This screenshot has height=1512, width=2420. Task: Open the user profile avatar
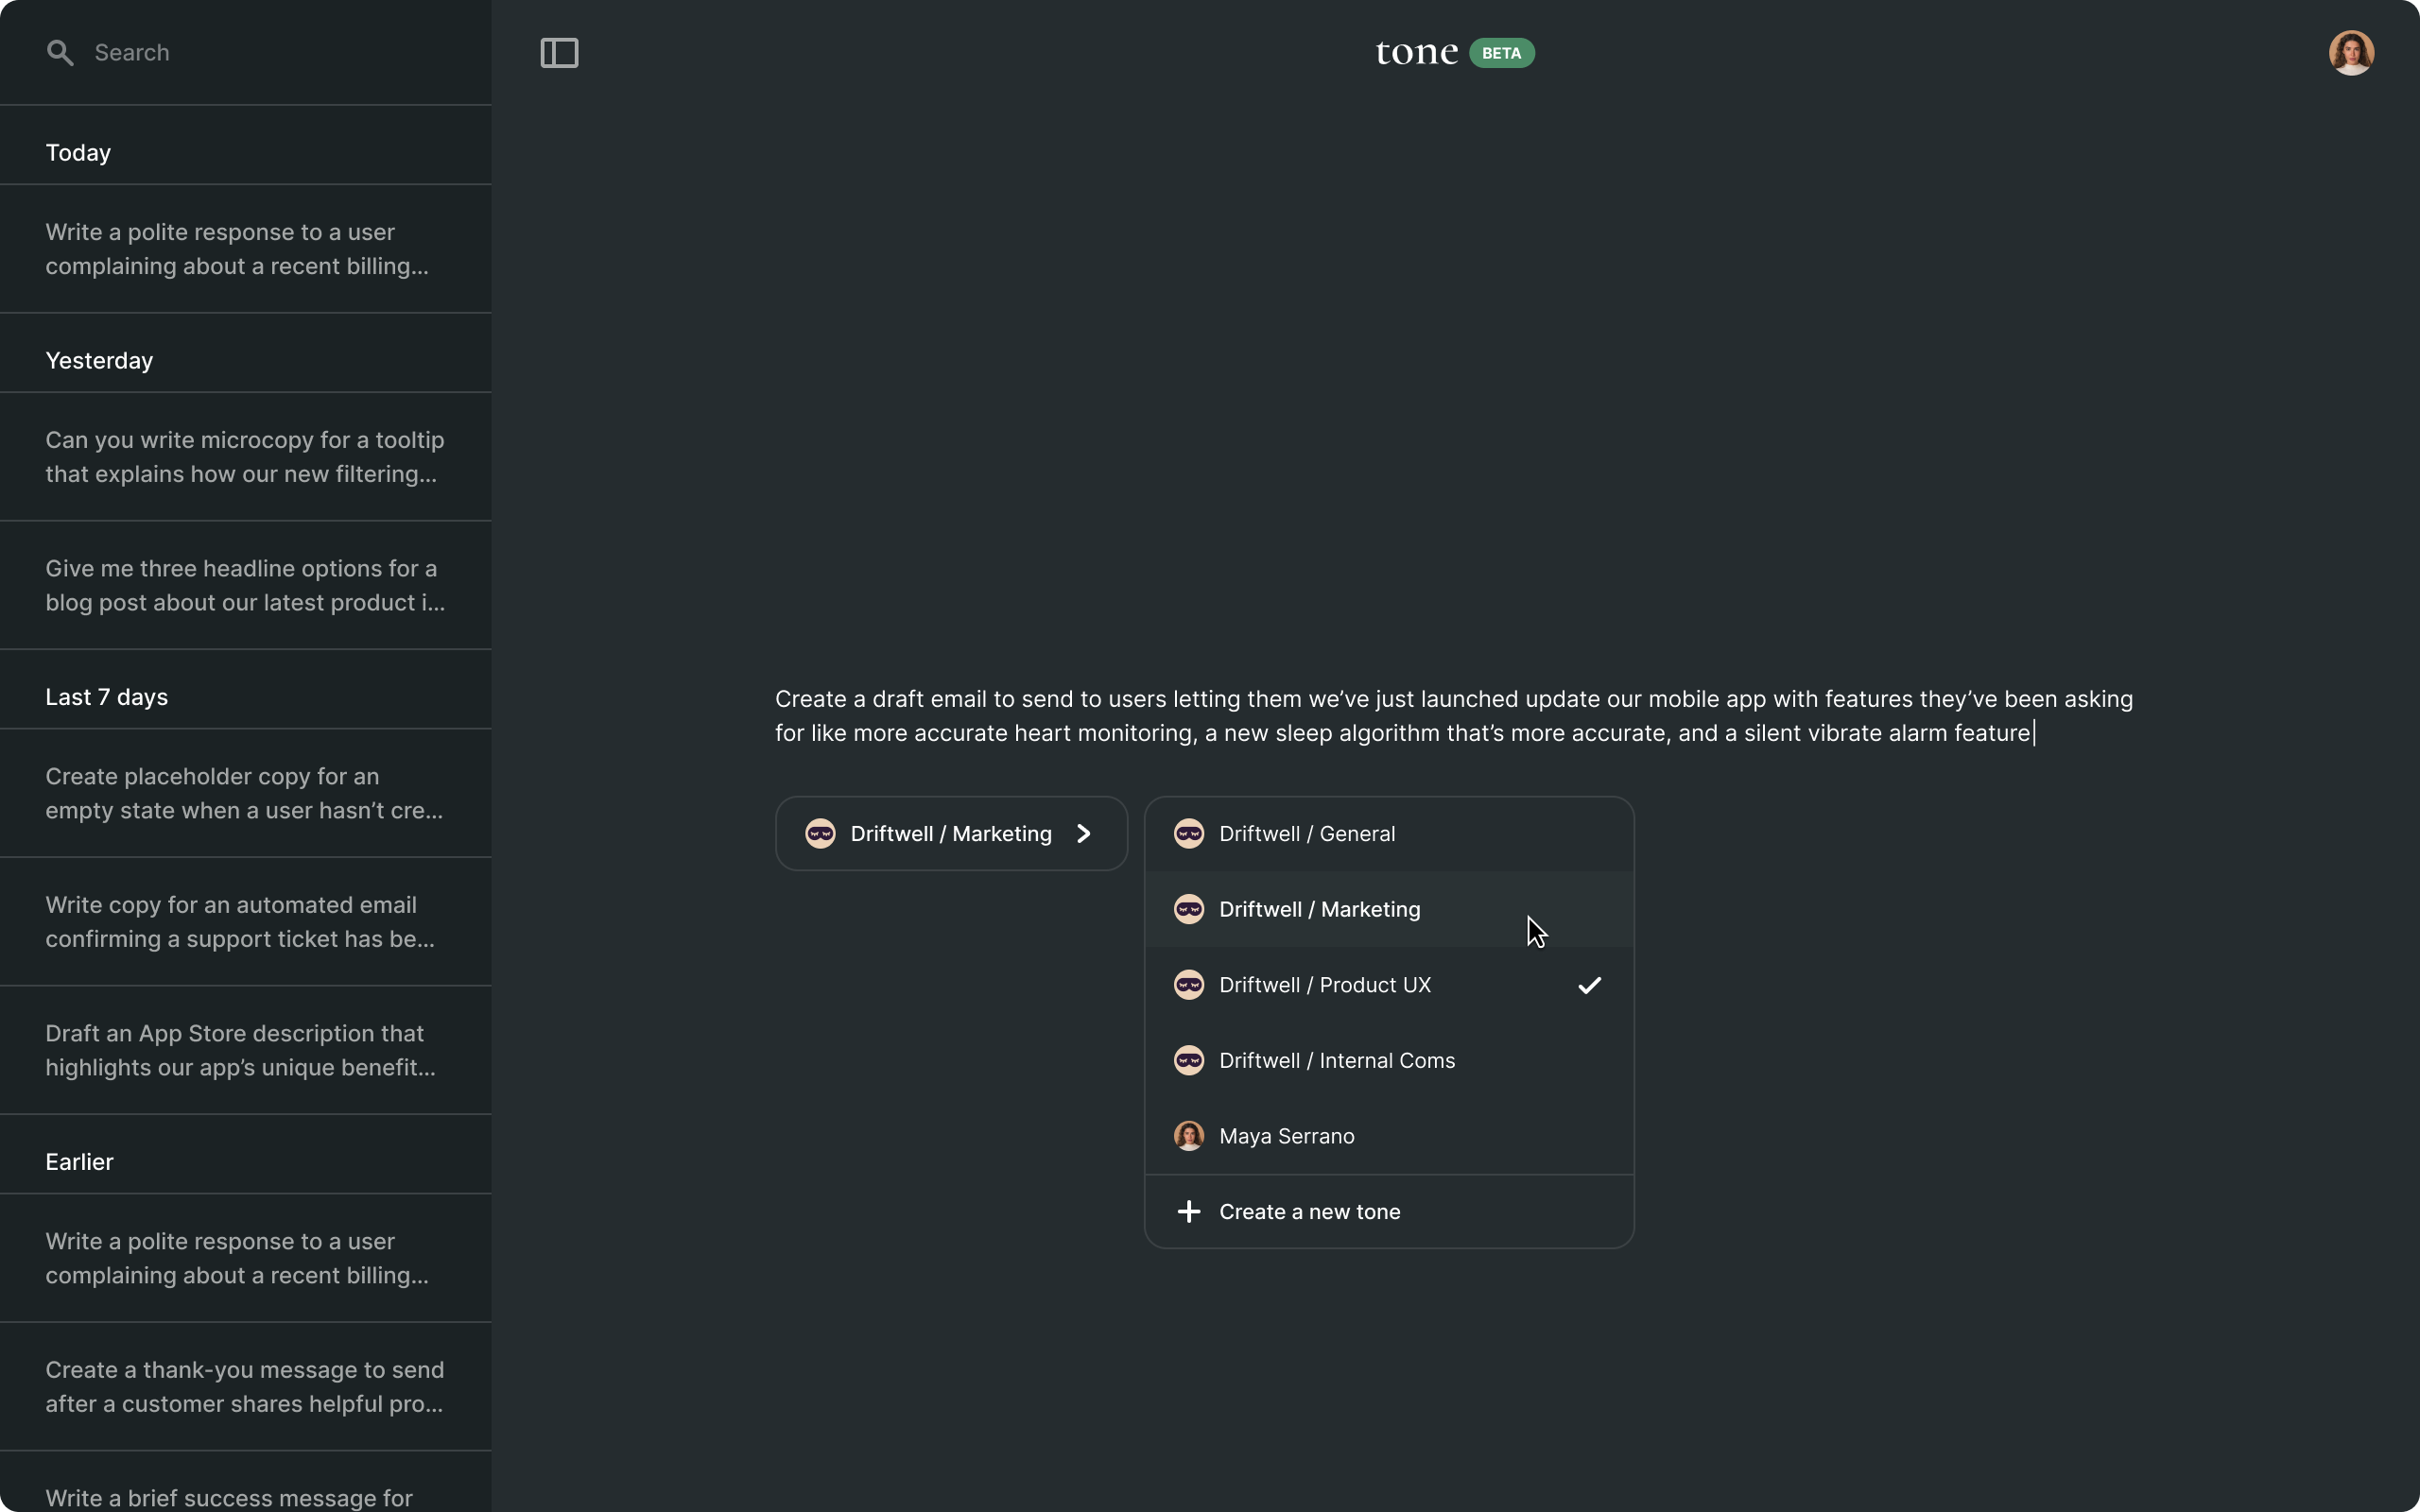[2350, 53]
